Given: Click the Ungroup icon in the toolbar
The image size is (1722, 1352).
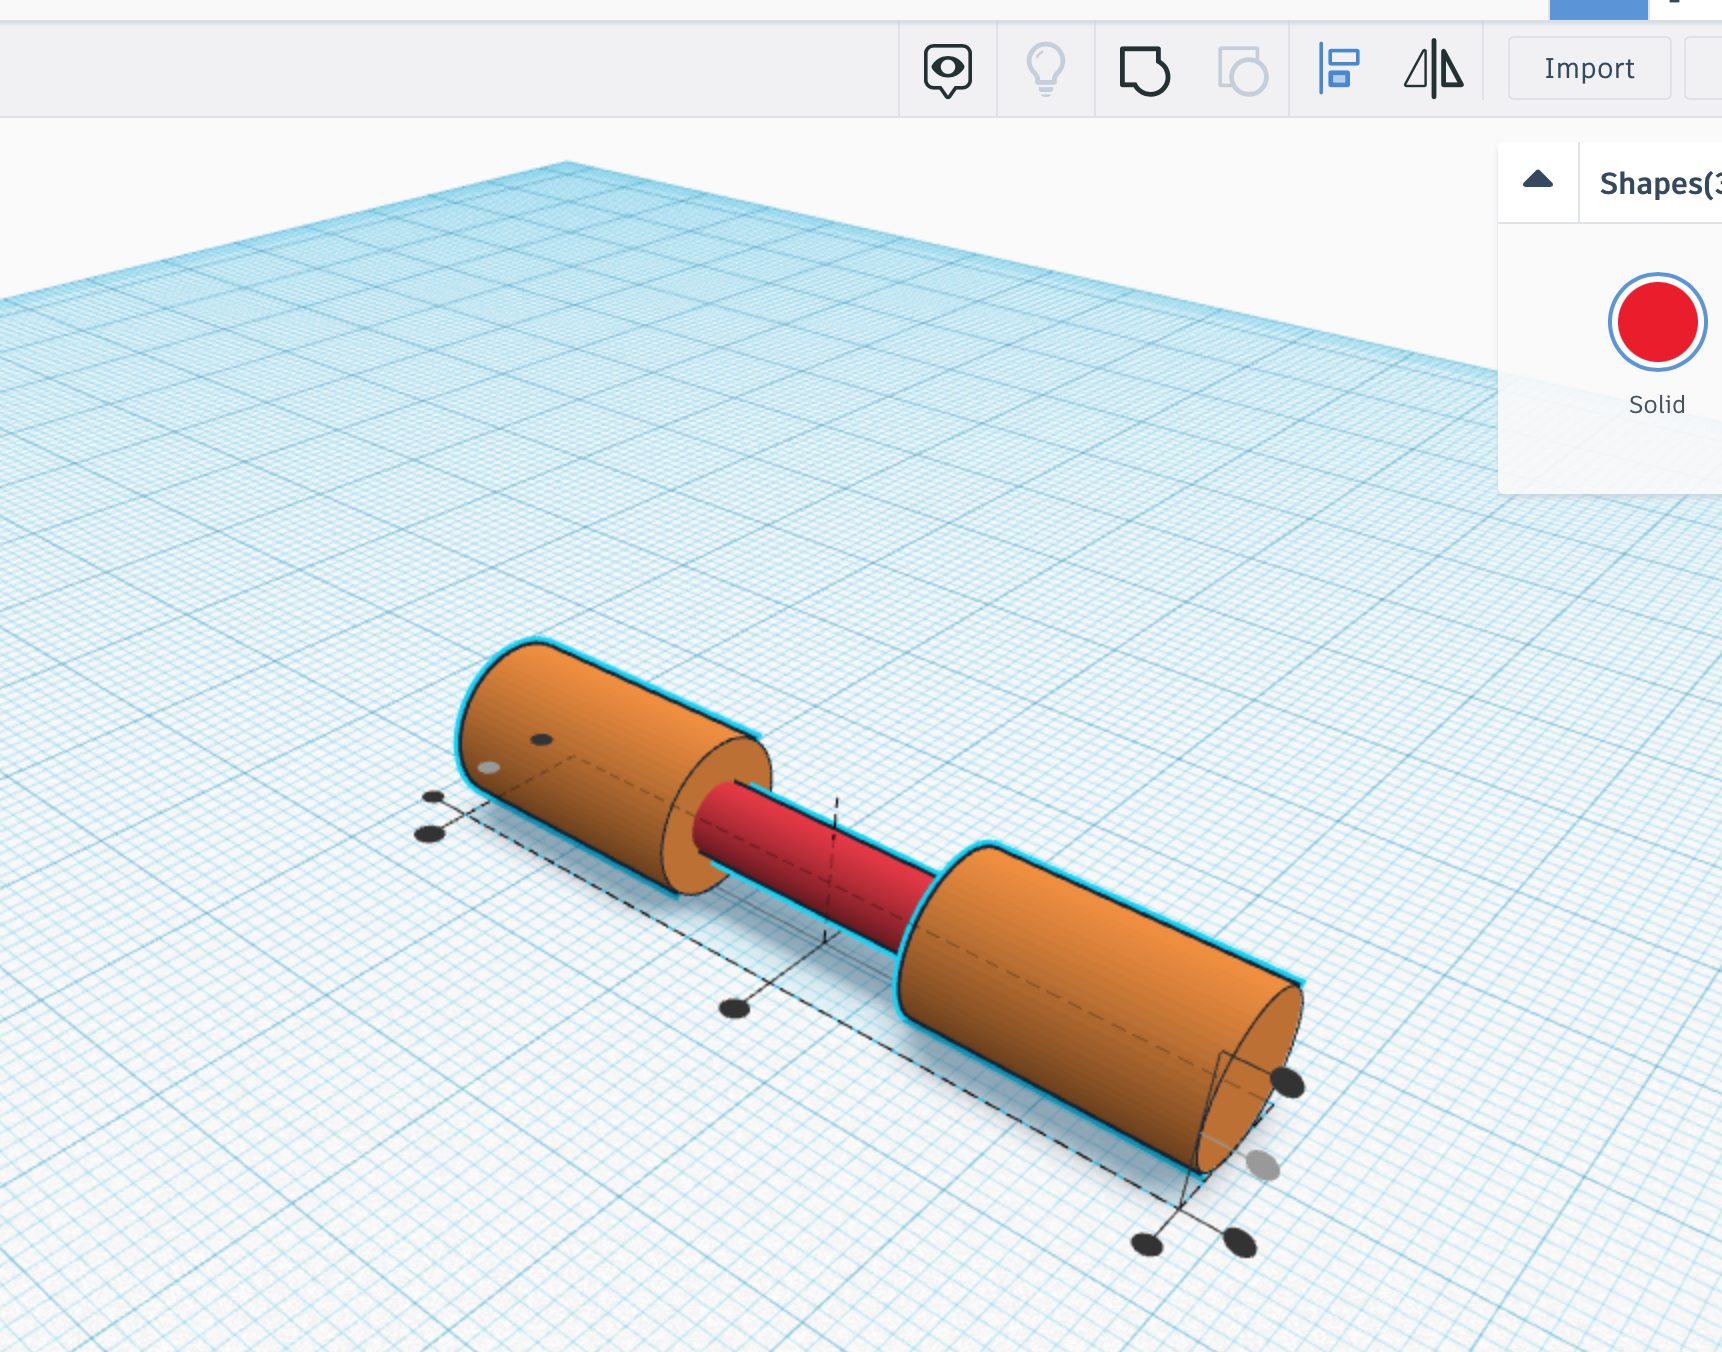Looking at the screenshot, I should [1240, 70].
